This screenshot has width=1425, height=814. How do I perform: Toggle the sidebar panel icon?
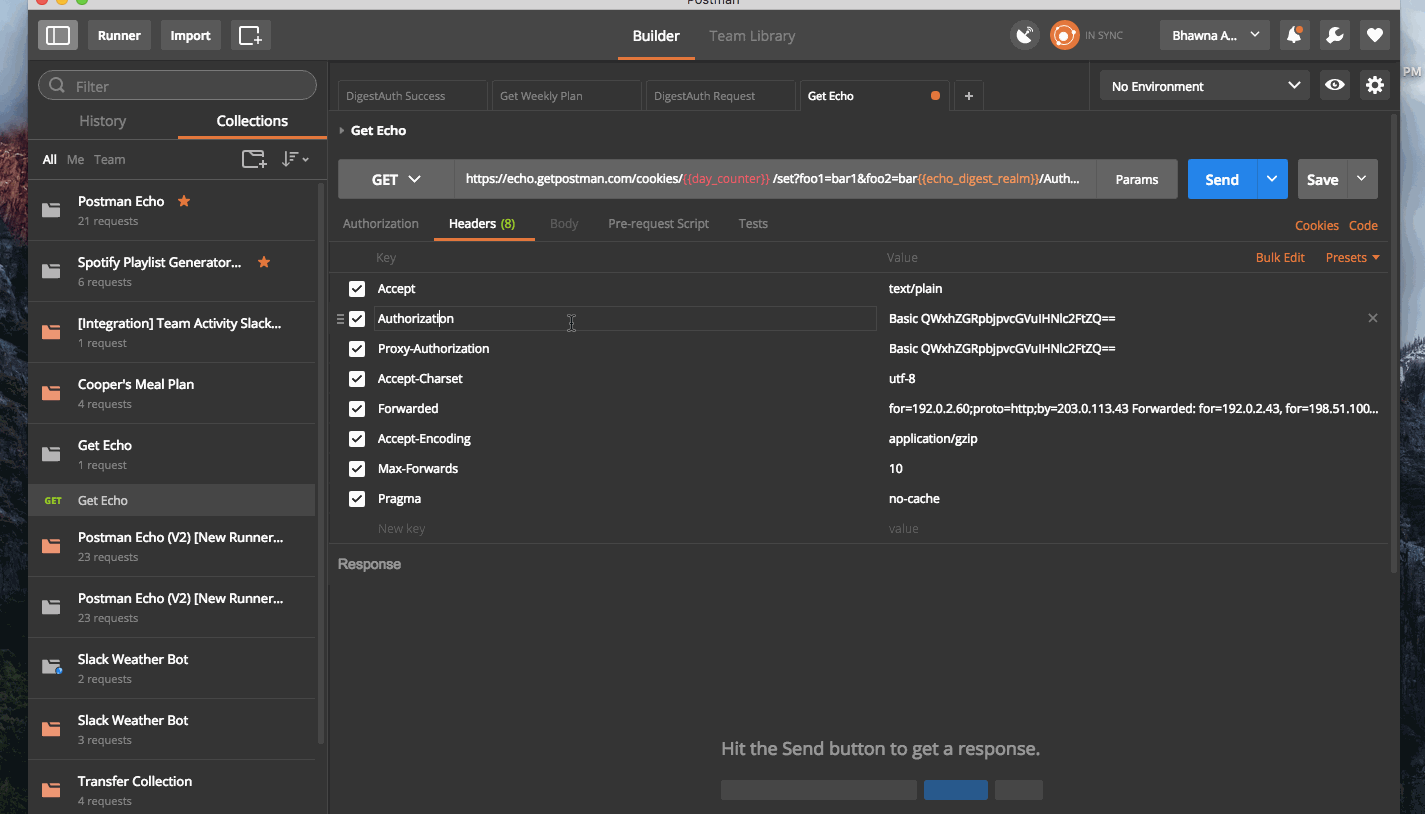point(58,36)
